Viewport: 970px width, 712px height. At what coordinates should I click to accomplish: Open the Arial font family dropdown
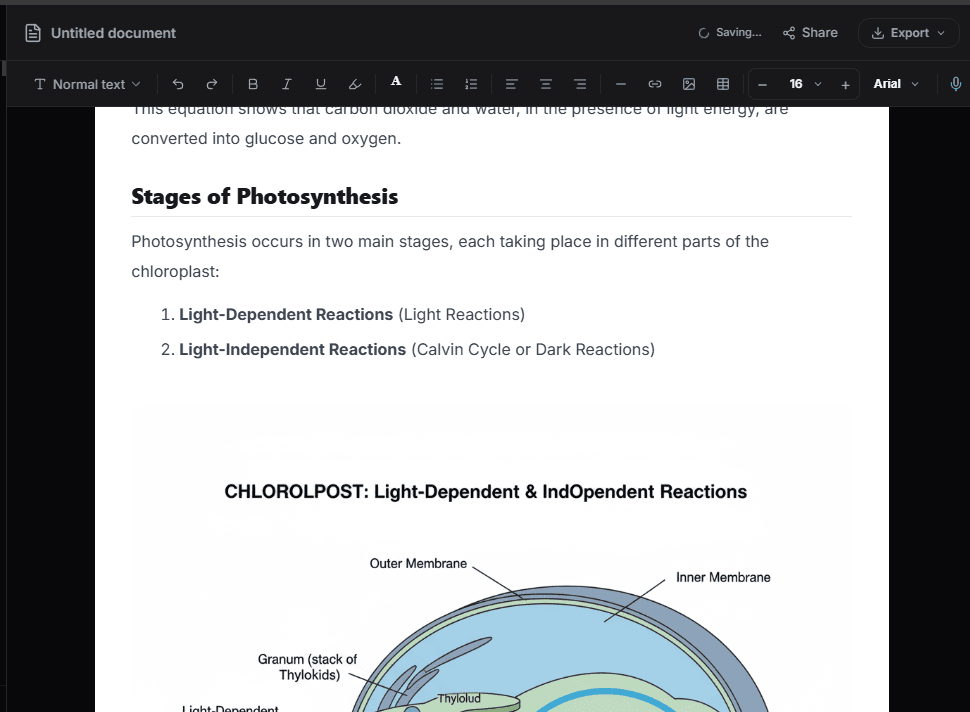[x=896, y=84]
